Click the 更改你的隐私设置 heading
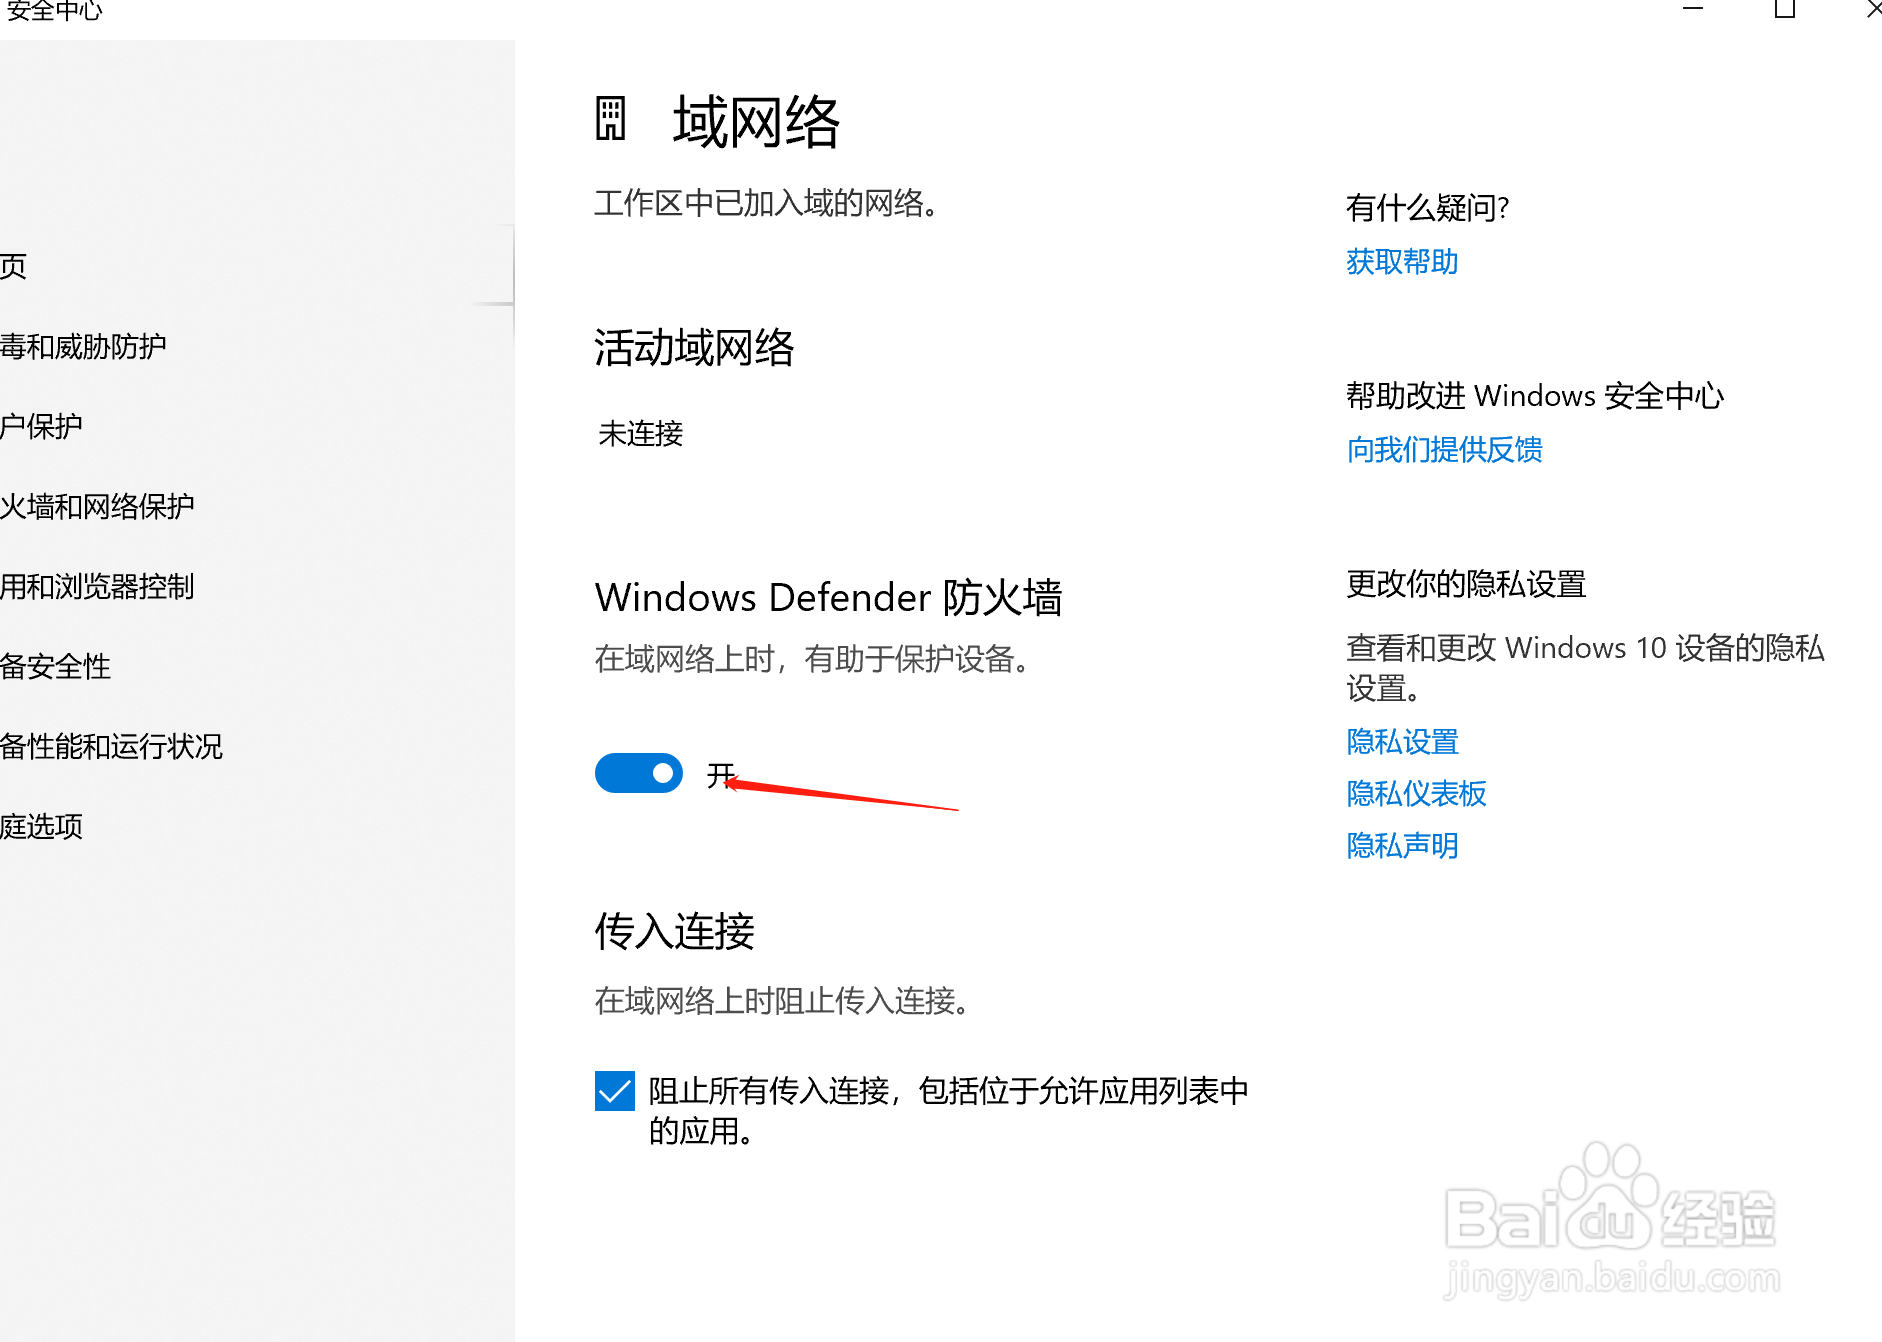 [x=1466, y=584]
